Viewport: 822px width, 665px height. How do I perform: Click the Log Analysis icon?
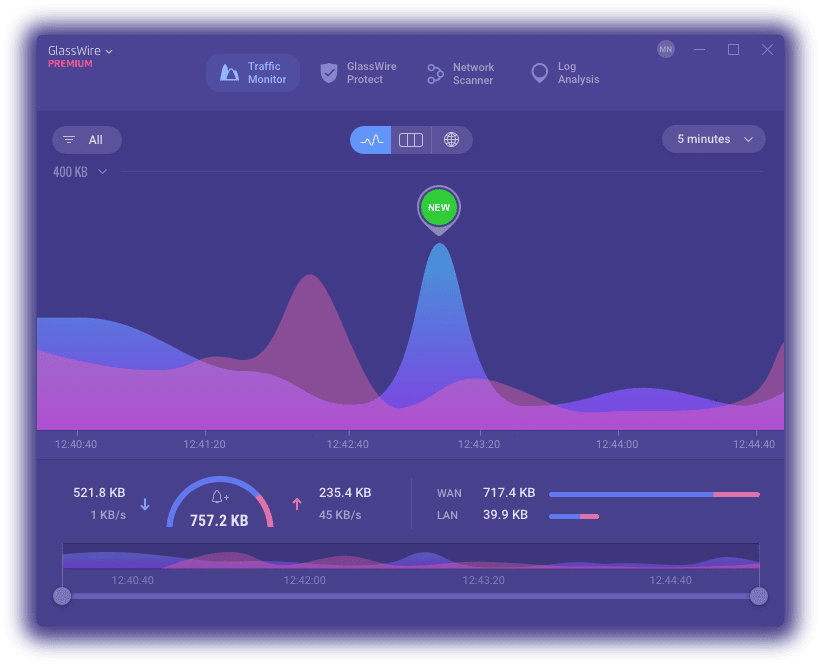(538, 72)
